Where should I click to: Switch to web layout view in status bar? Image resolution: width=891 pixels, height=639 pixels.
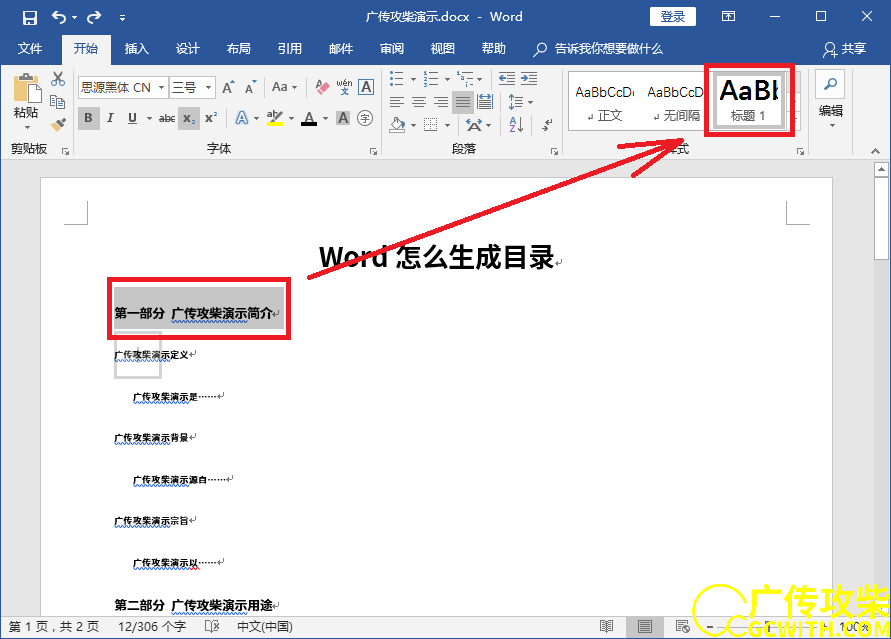coord(682,627)
